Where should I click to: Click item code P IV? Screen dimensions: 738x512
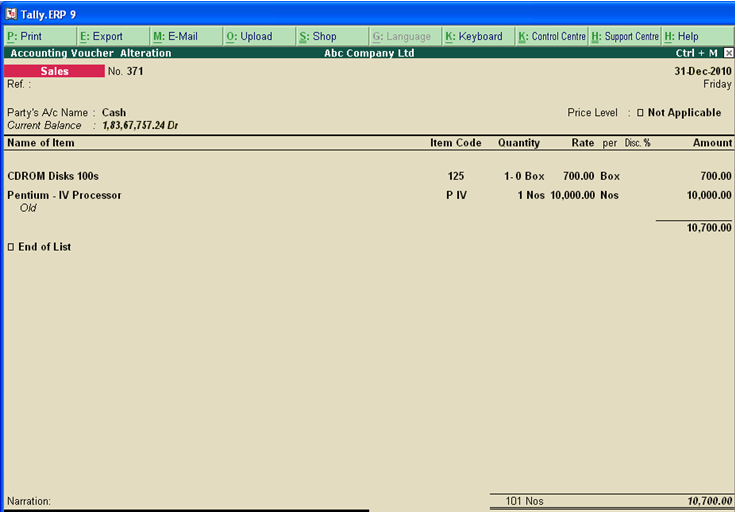pos(456,195)
